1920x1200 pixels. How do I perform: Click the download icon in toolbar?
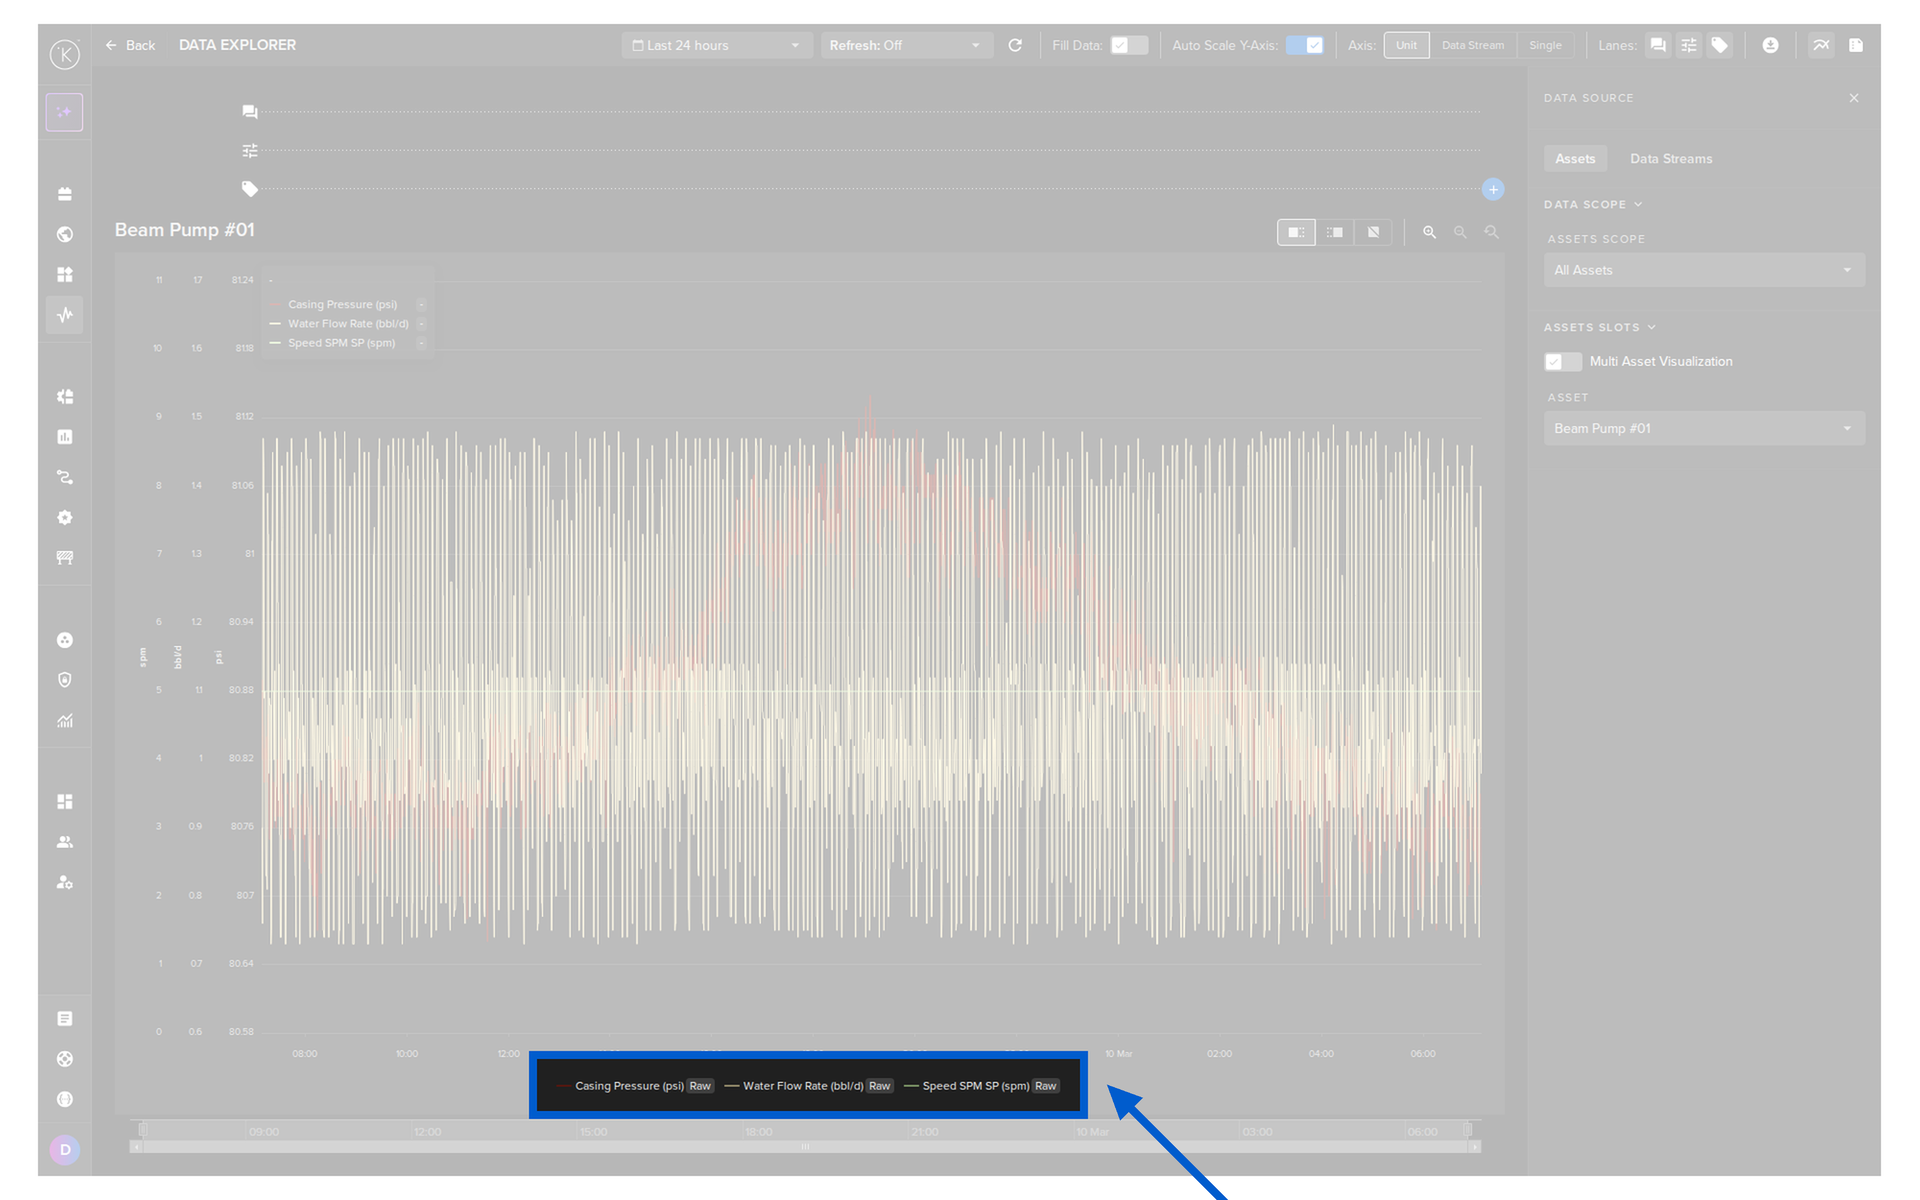point(1770,45)
